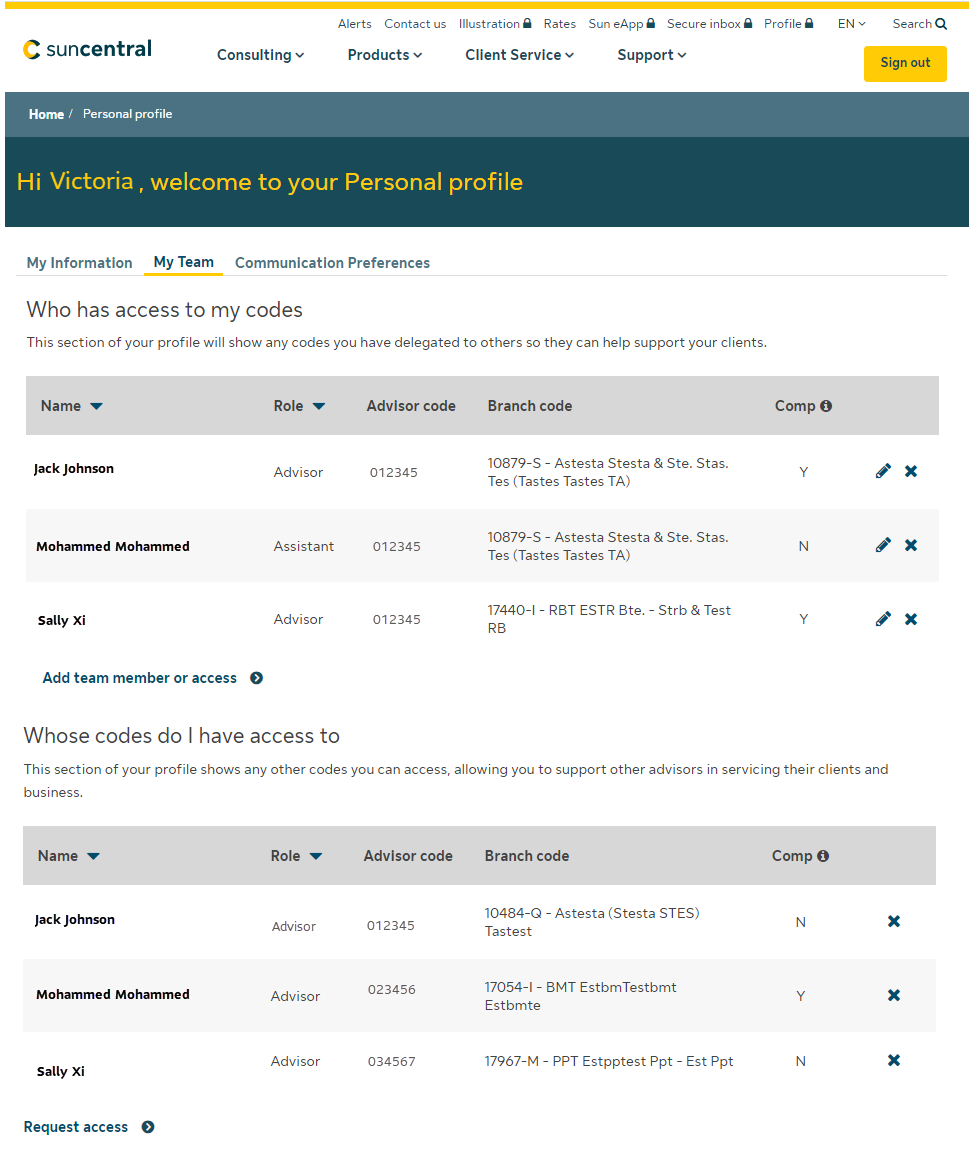Switch to My Information tab
The width and height of the screenshot is (969, 1171).
(x=79, y=263)
